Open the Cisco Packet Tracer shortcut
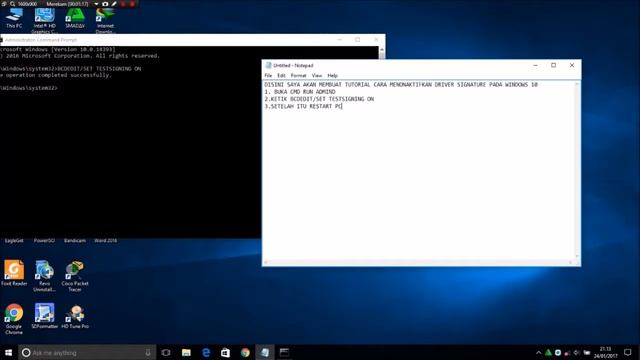Image resolution: width=640 pixels, height=360 pixels. (75, 276)
